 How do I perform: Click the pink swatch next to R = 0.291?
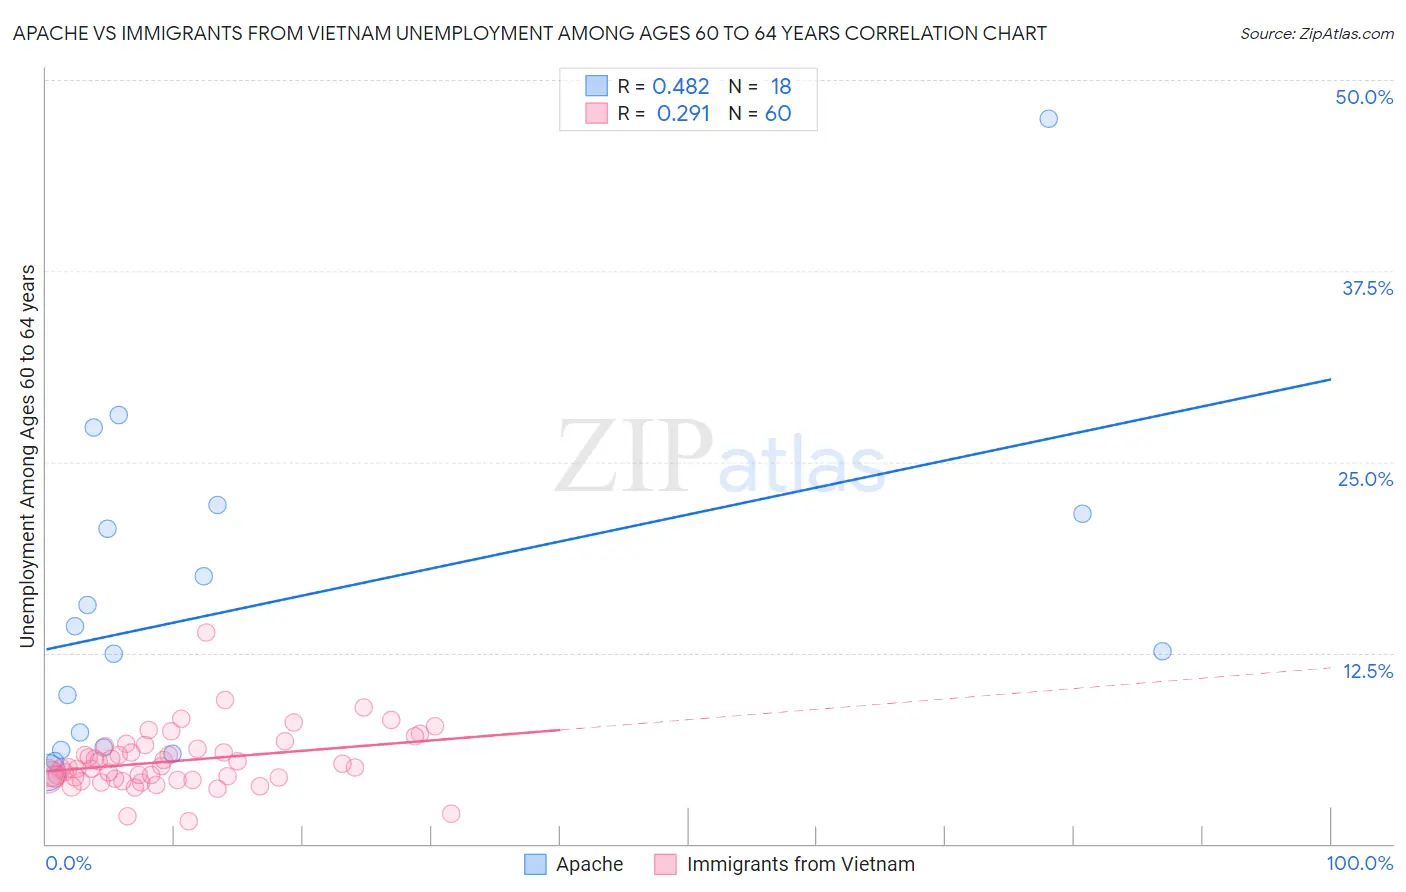(596, 113)
